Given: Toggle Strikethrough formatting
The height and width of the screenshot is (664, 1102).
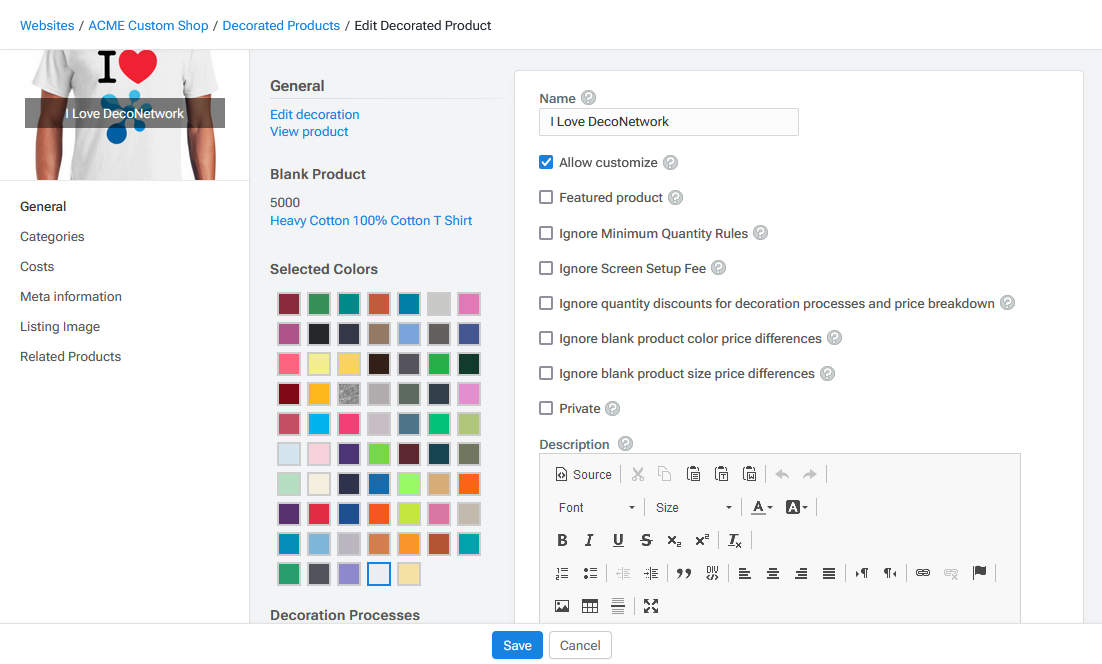Looking at the screenshot, I should tap(646, 540).
